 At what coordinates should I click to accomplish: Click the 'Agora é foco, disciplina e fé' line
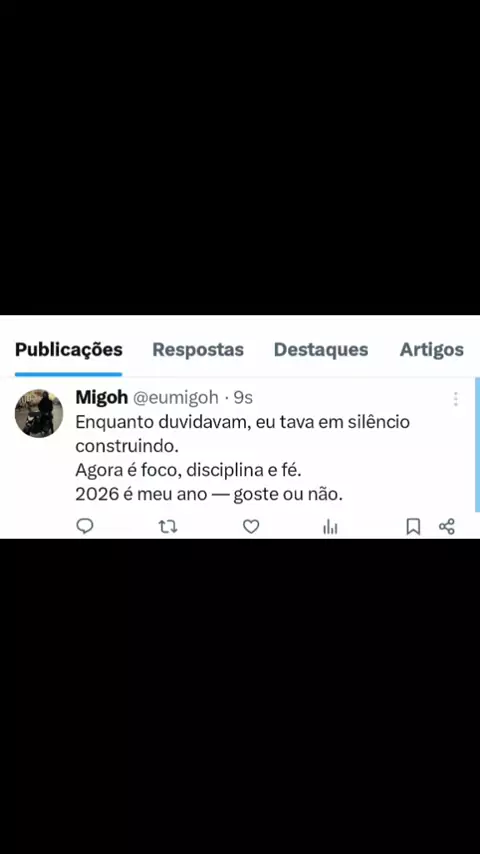coord(188,471)
